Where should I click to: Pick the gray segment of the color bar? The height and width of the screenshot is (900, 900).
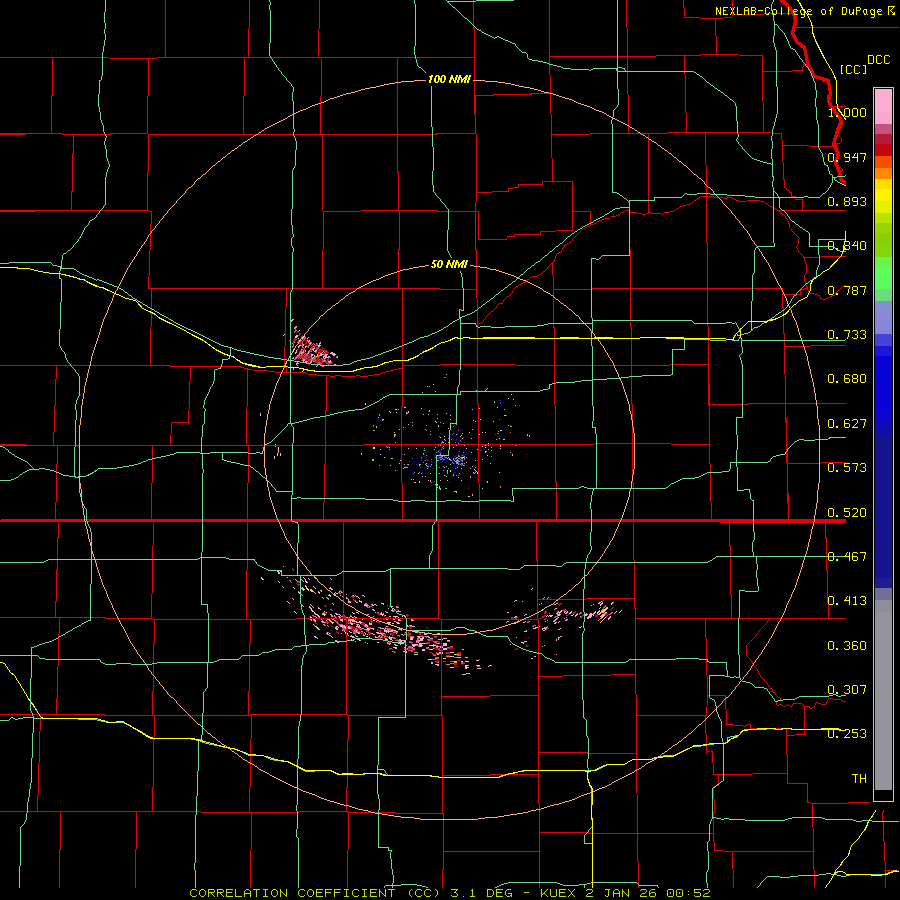click(883, 695)
